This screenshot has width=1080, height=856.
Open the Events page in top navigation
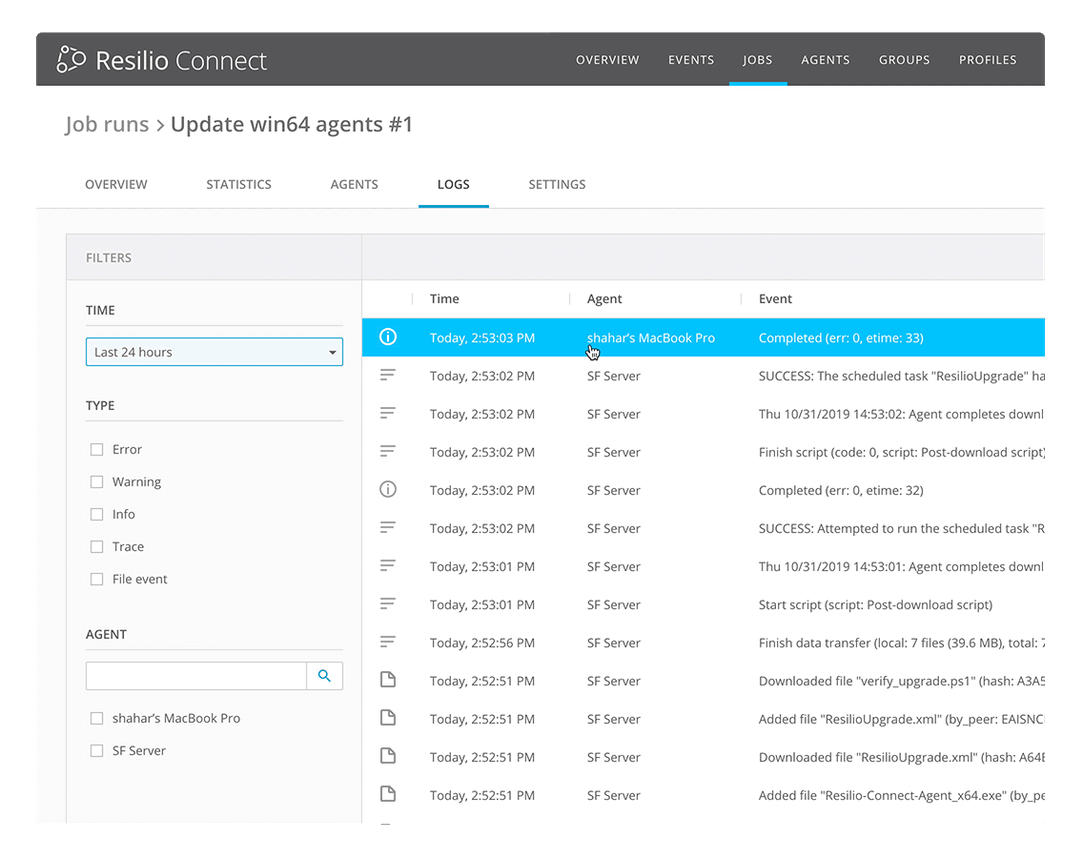tap(691, 60)
